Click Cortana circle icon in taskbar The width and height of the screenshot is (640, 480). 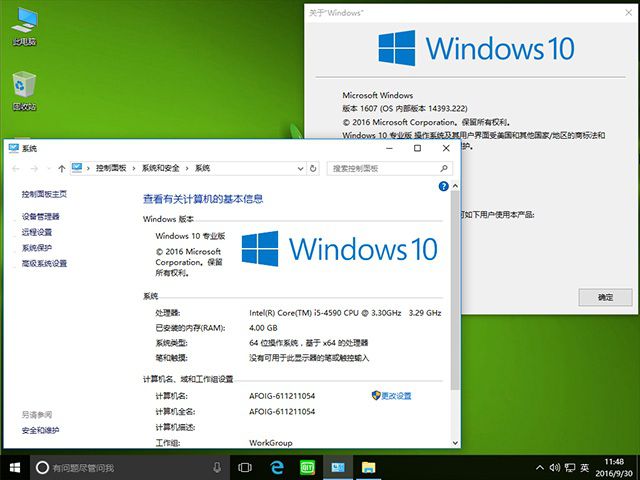42,468
